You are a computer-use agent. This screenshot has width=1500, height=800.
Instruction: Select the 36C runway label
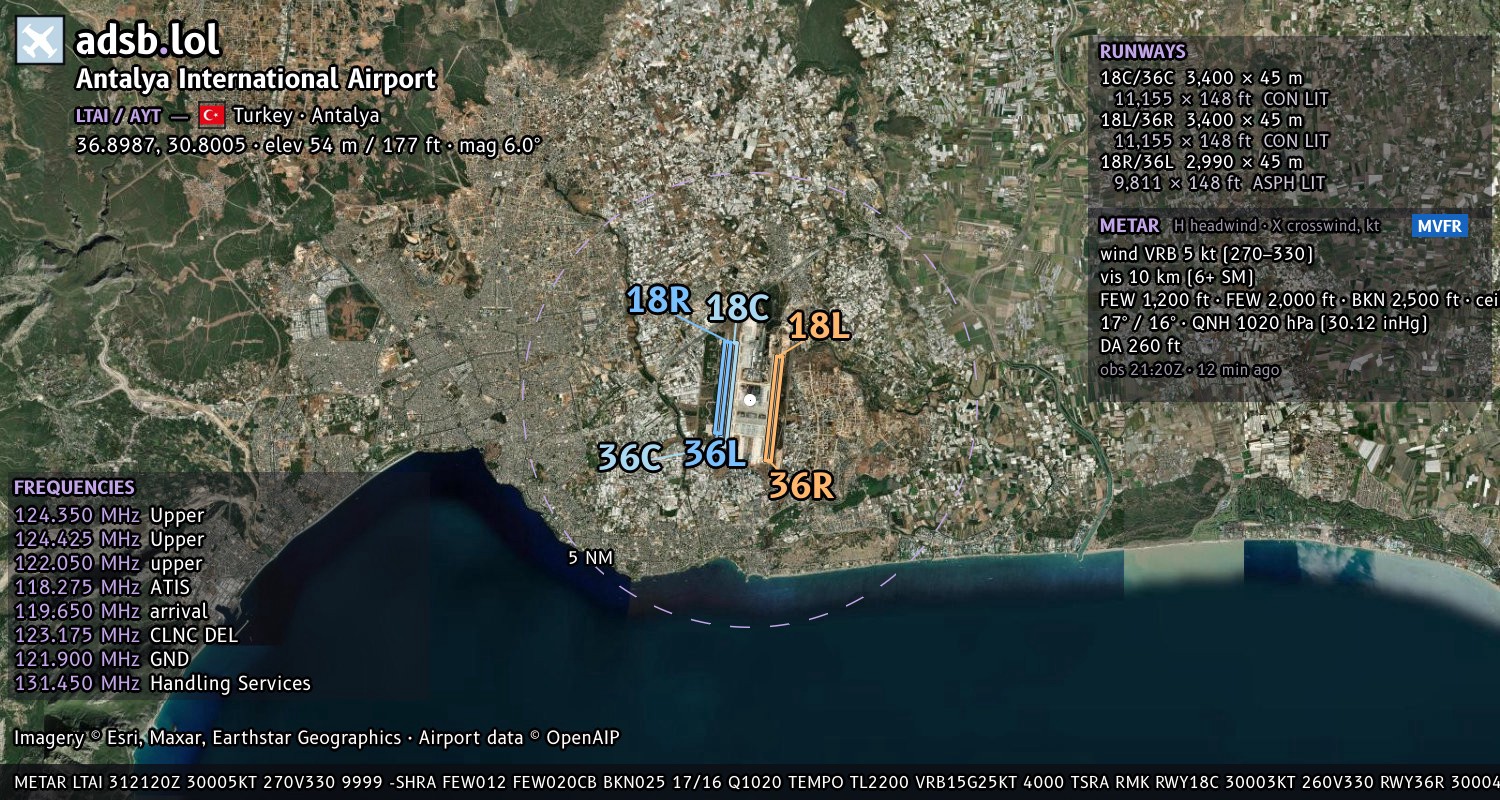pos(630,457)
